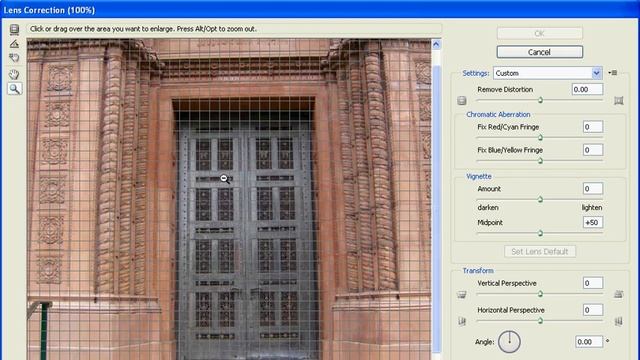Click the 'Midpoint' label
Screen dimensions: 640x360
[490, 222]
